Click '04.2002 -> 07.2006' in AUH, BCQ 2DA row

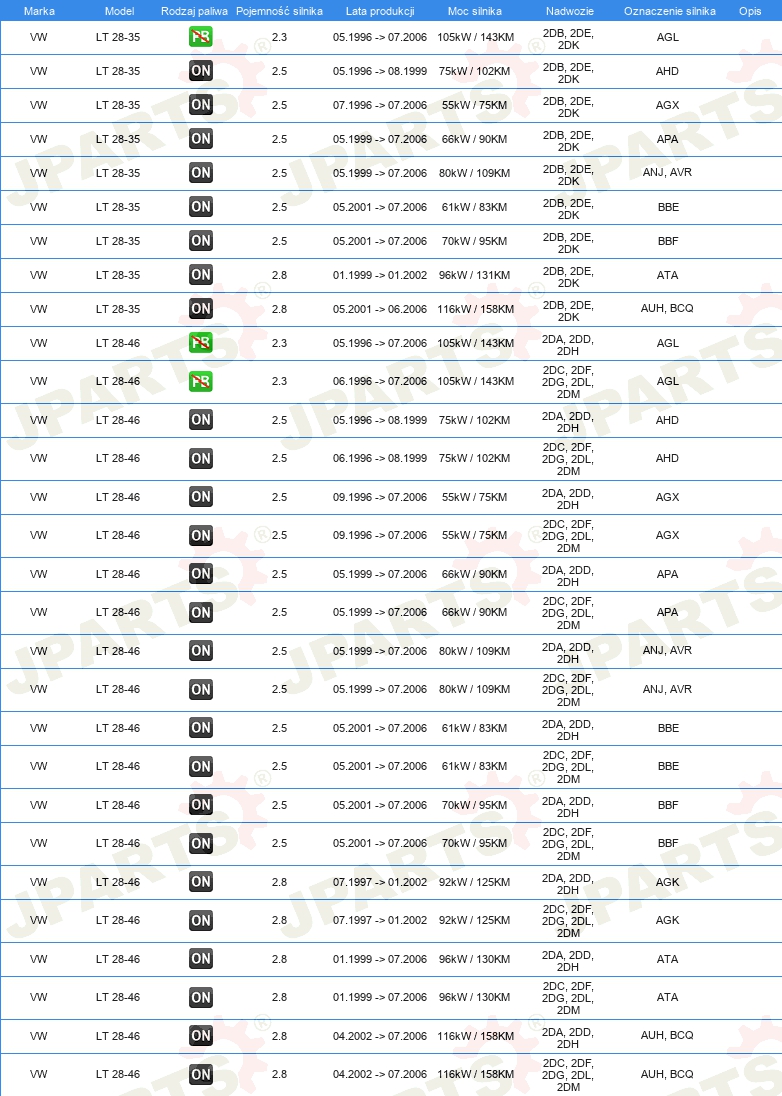[379, 1036]
